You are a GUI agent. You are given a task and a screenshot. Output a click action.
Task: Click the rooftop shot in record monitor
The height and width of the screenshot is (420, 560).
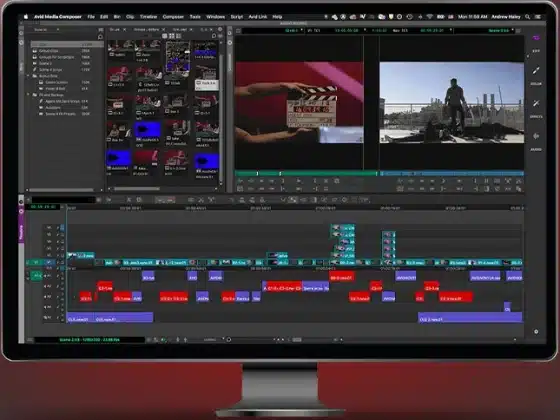[x=452, y=103]
